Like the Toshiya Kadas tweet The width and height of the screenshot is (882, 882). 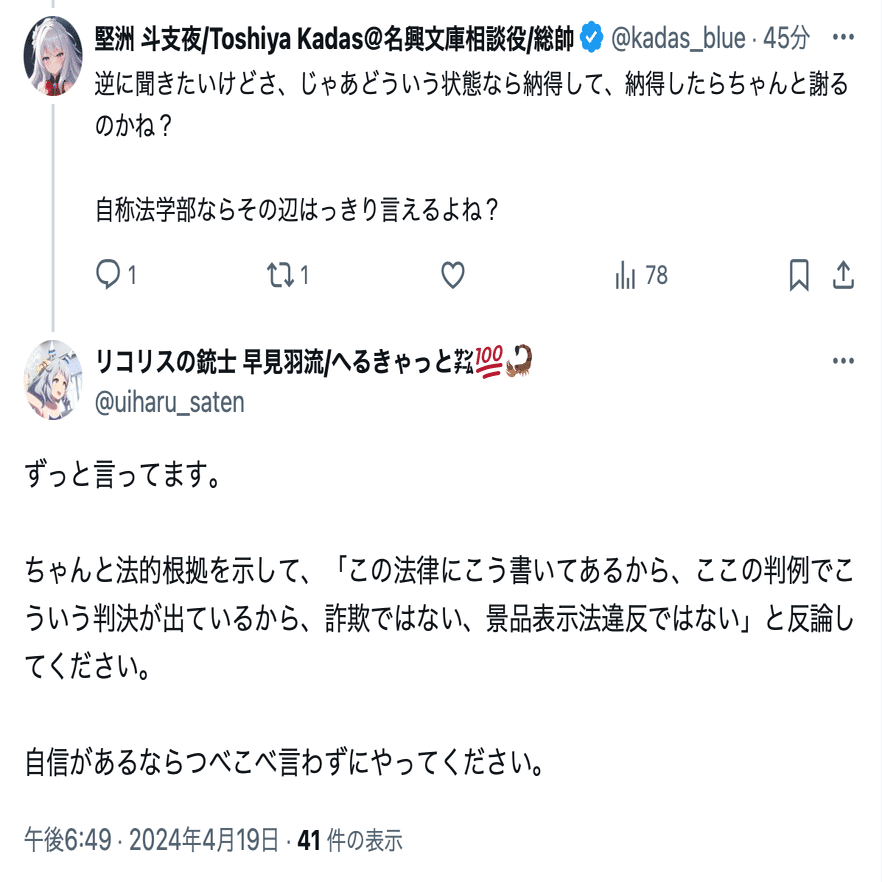tap(453, 275)
